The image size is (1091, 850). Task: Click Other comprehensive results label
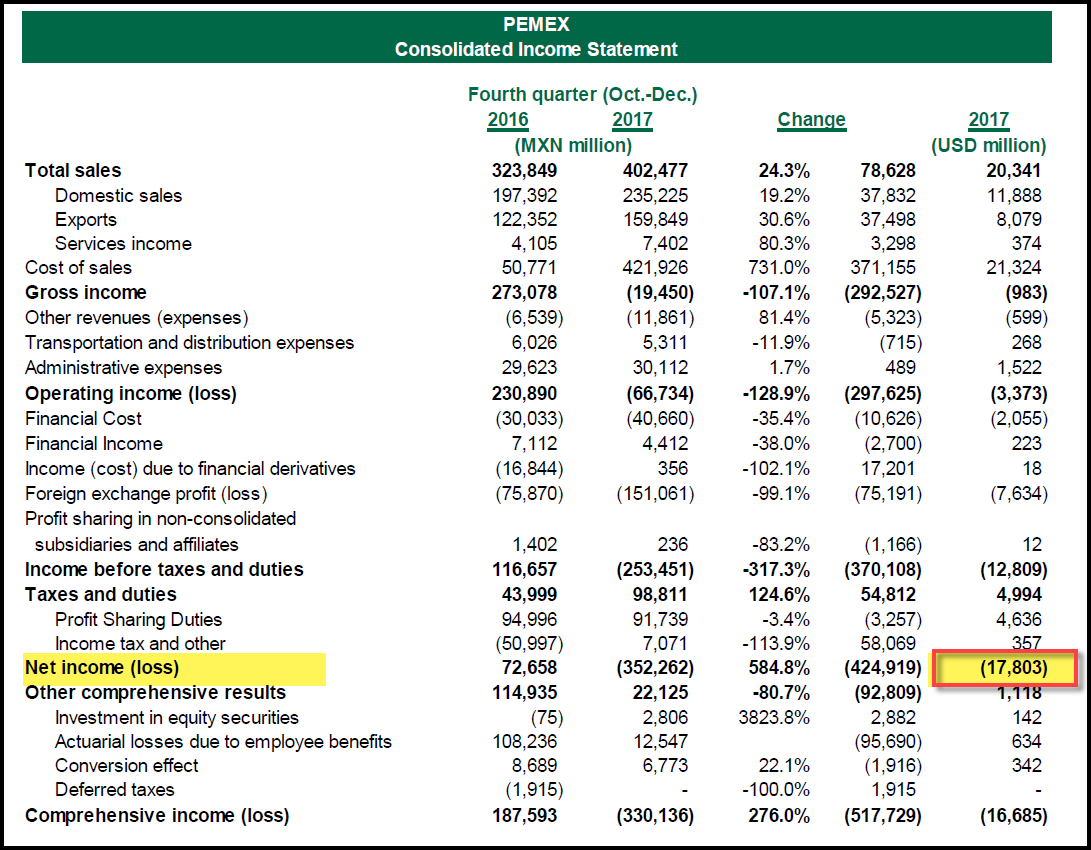click(x=156, y=693)
